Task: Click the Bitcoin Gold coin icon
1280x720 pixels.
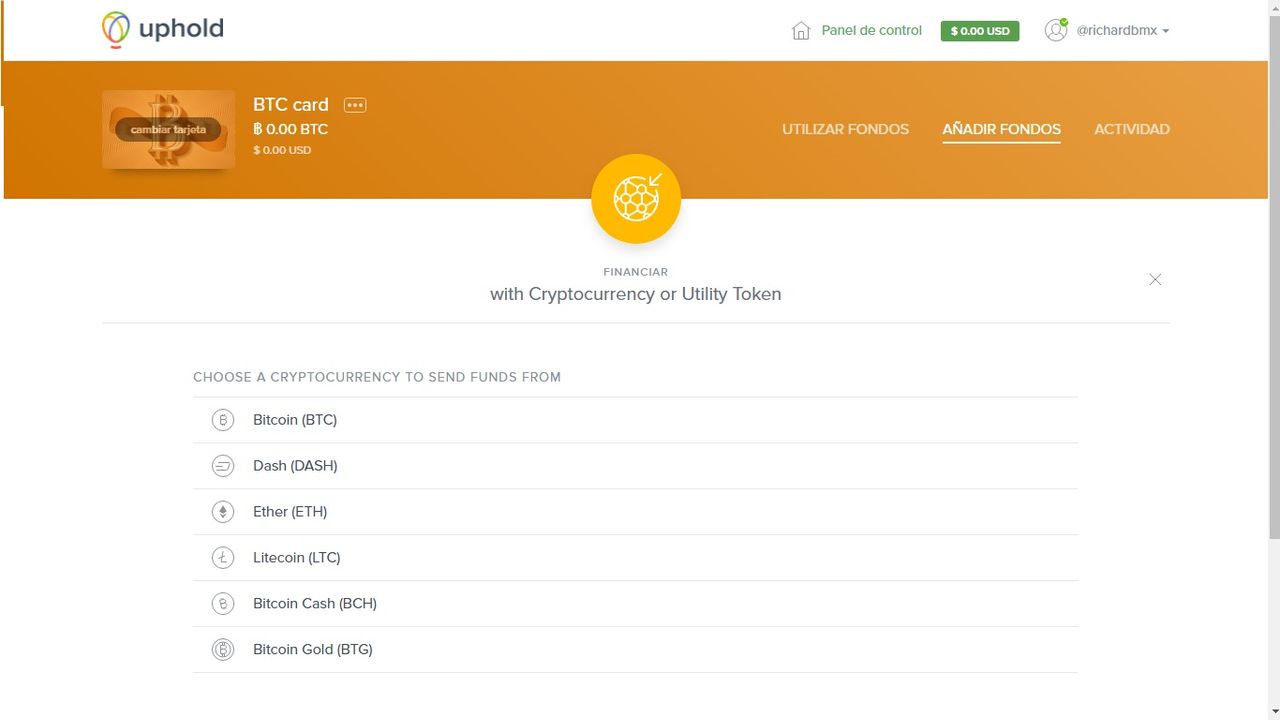Action: (x=222, y=650)
